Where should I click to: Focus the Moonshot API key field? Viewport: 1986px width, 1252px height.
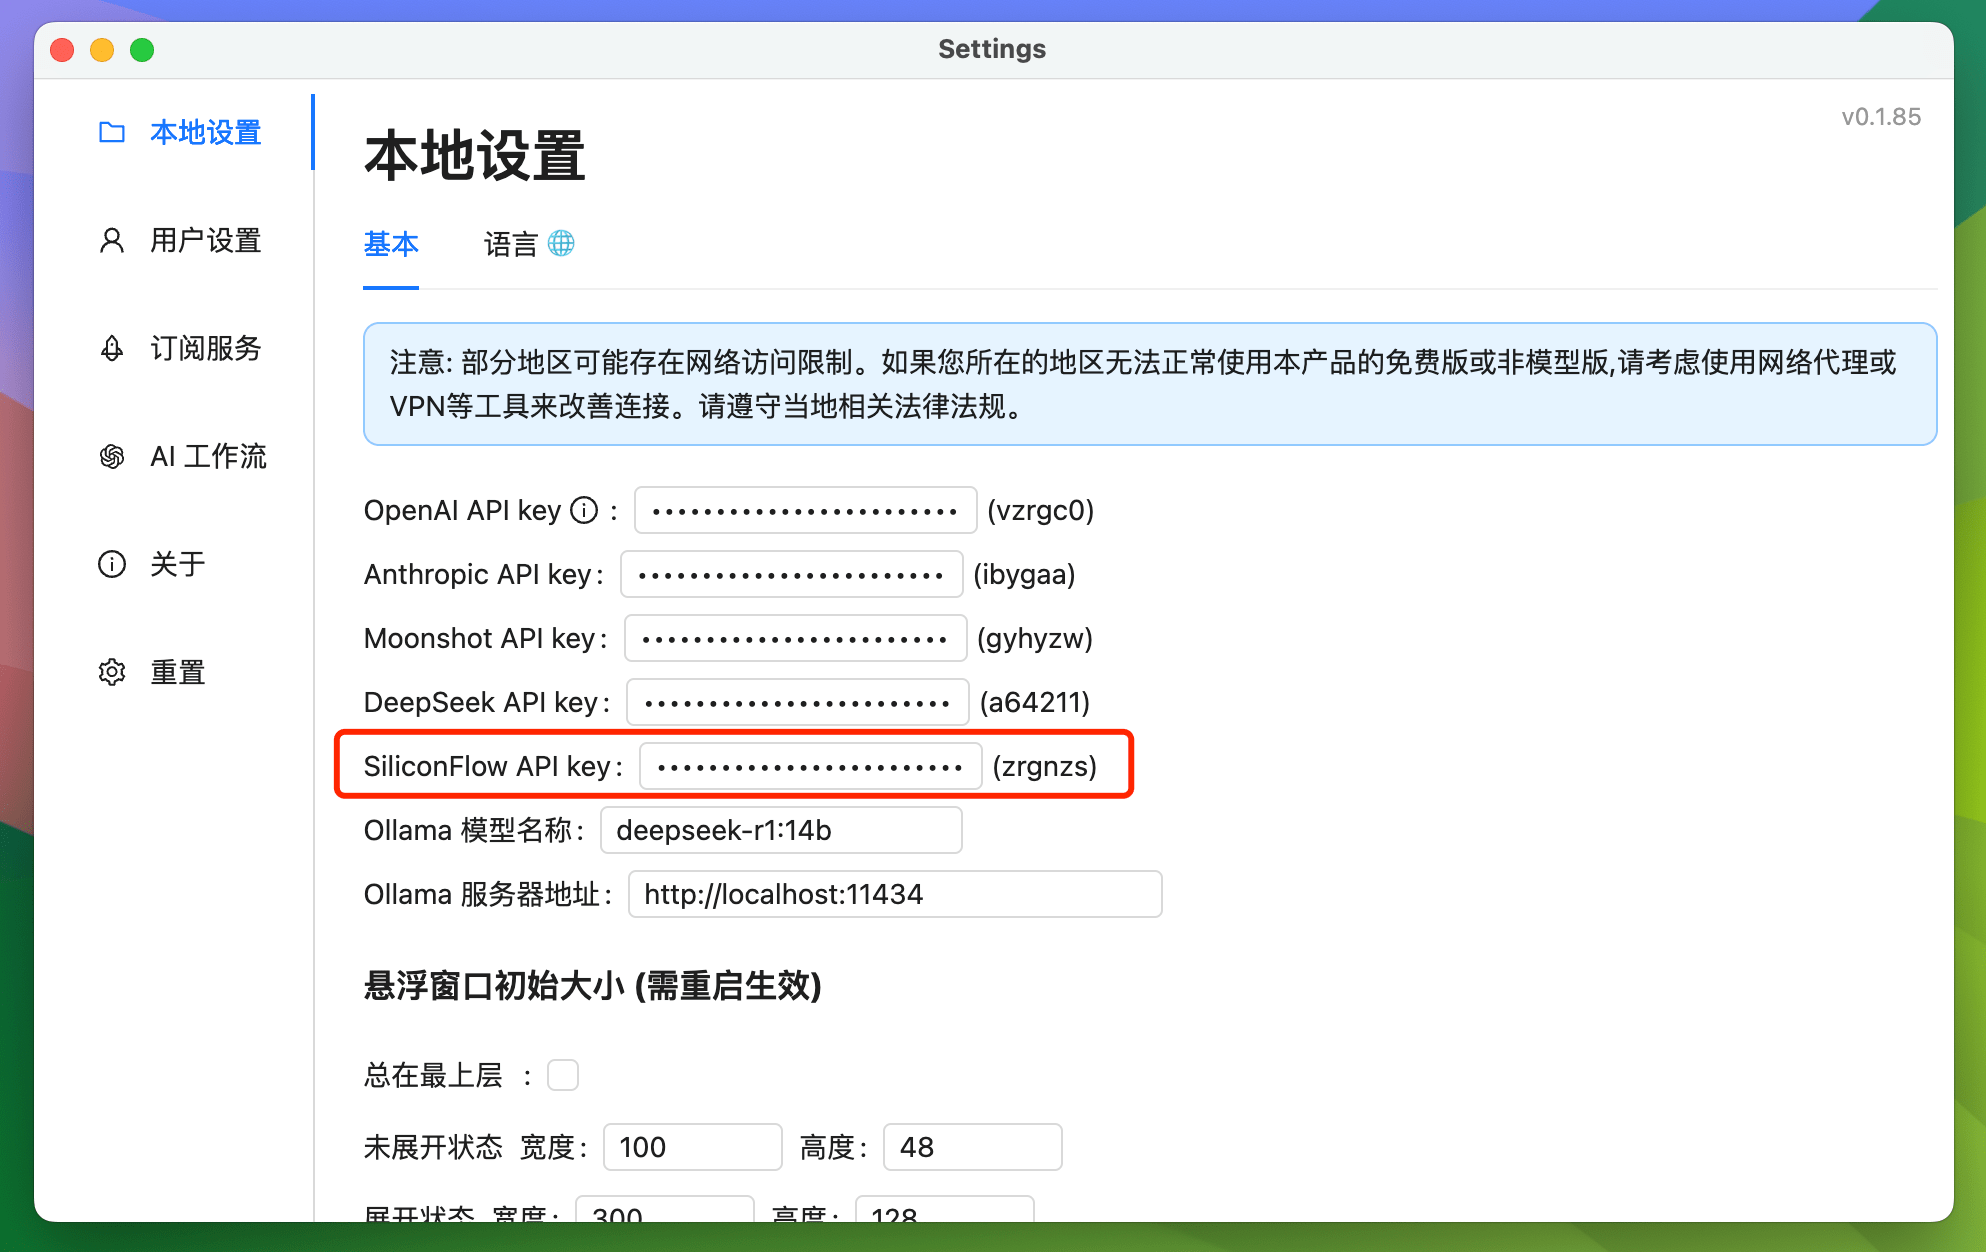pyautogui.click(x=795, y=638)
